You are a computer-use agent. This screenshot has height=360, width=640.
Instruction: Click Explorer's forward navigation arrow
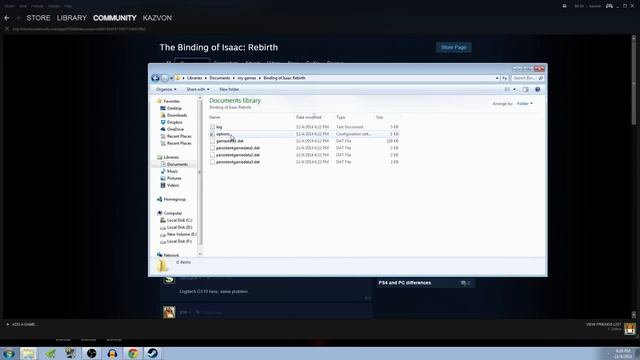point(164,78)
